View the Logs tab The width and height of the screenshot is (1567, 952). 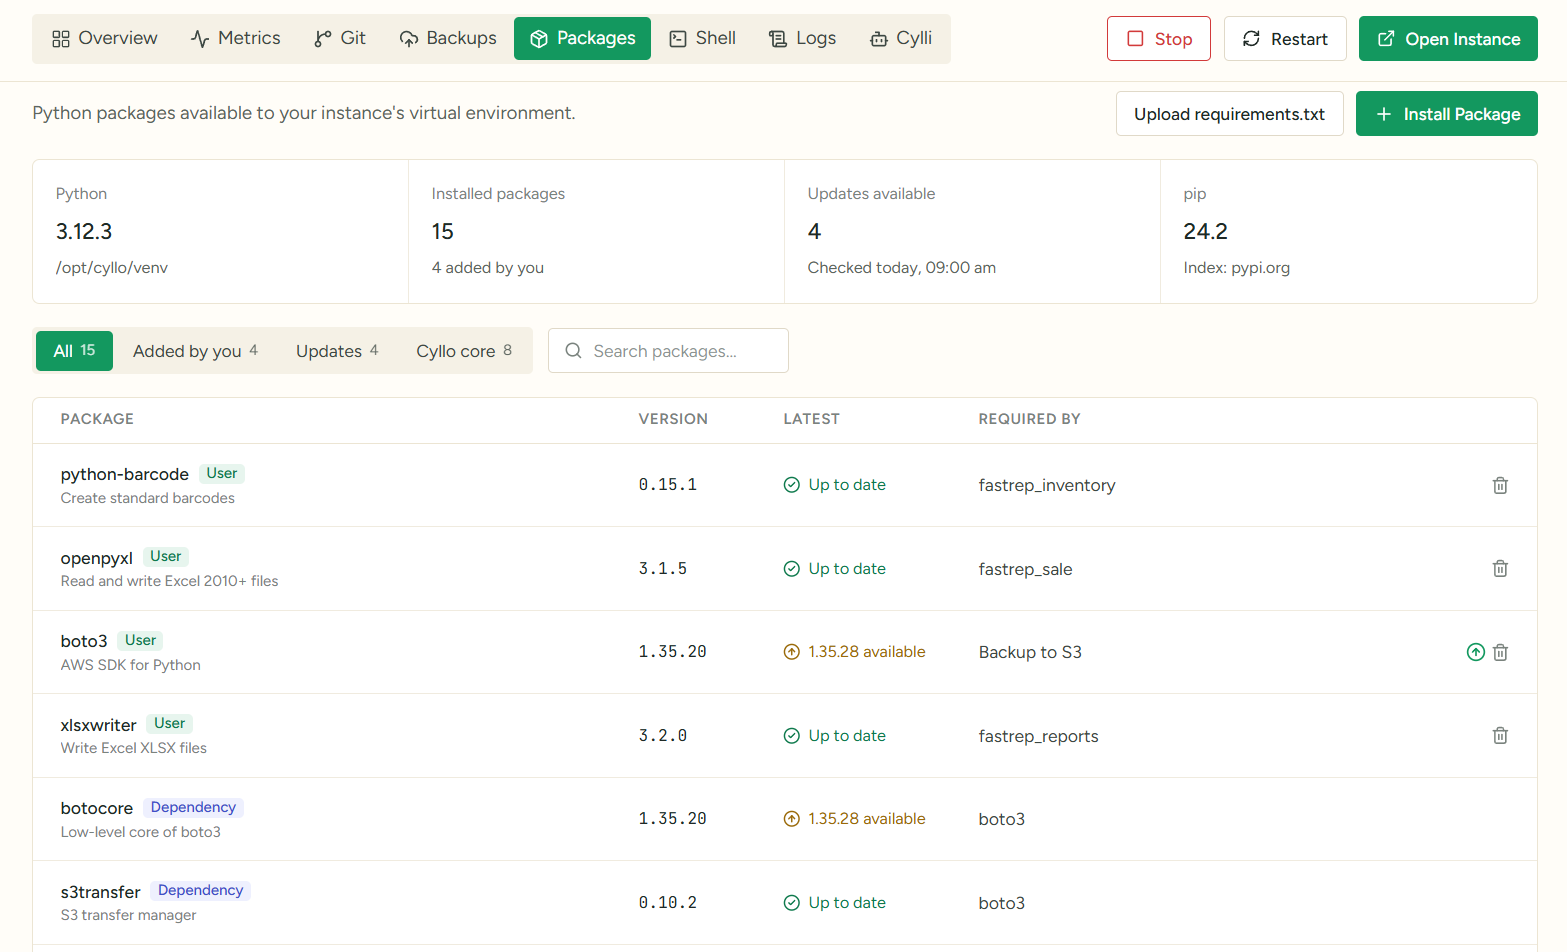(x=803, y=39)
